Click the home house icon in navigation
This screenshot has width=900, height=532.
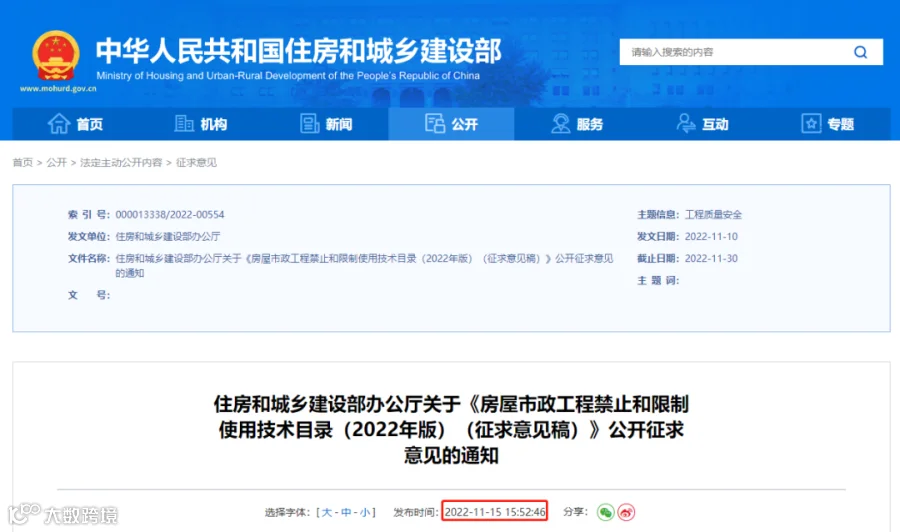tap(59, 123)
